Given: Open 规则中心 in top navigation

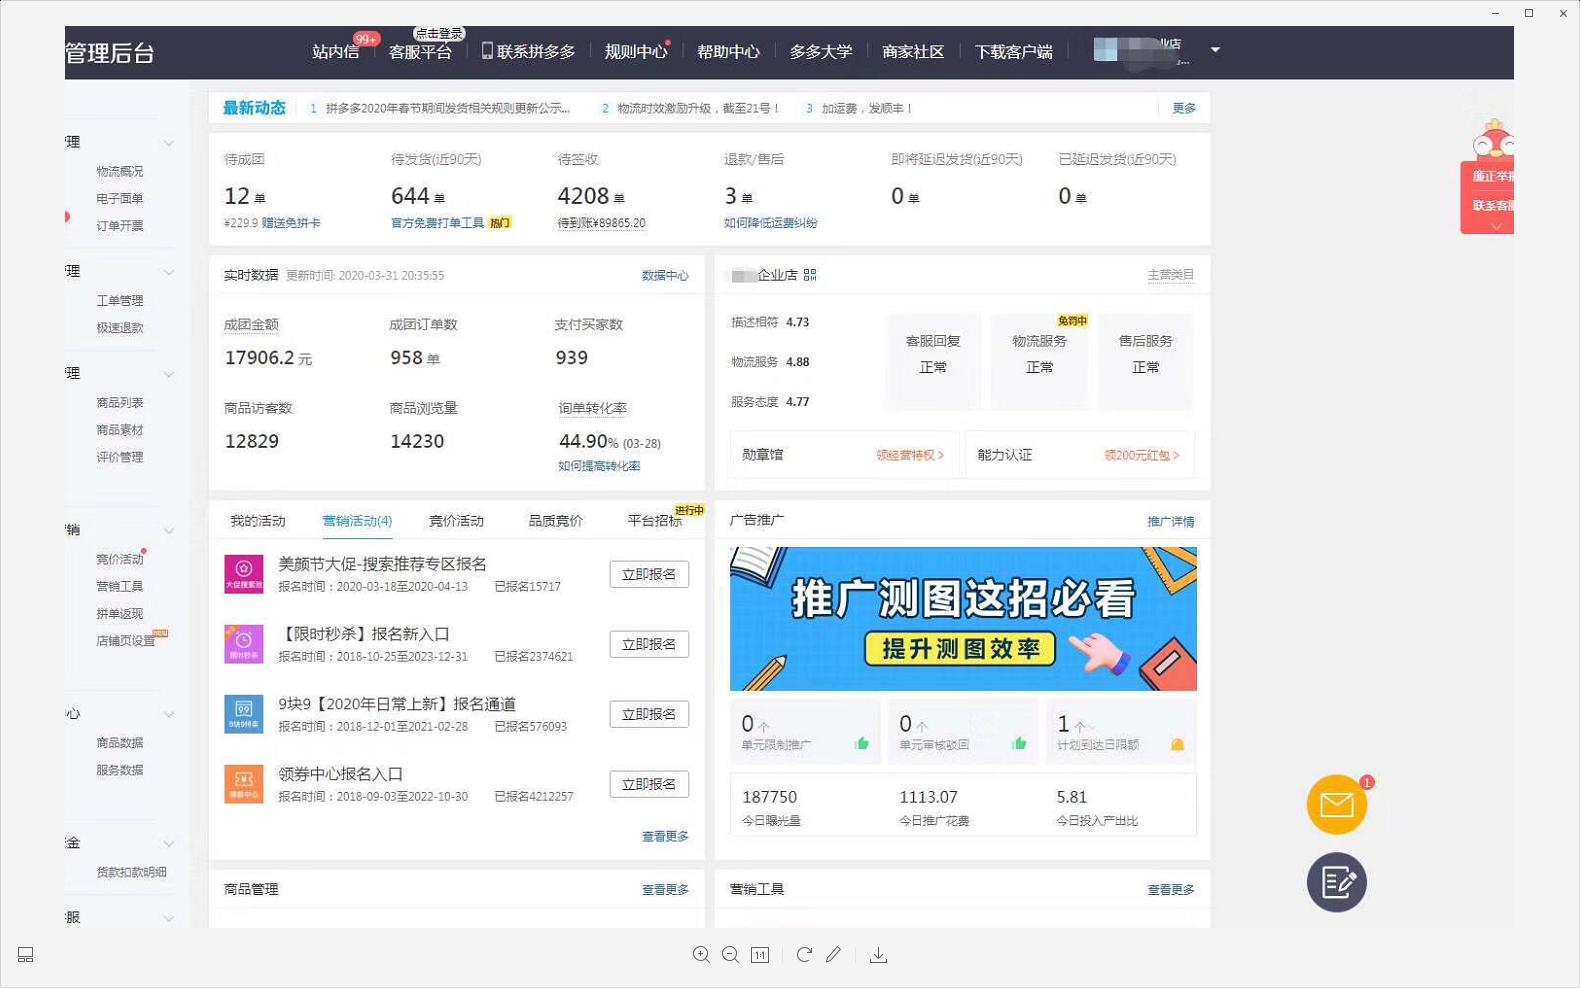Looking at the screenshot, I should pos(635,51).
